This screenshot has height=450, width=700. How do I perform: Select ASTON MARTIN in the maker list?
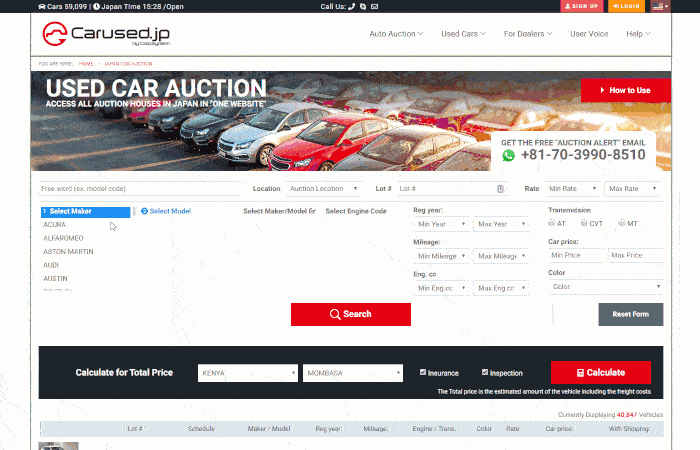click(68, 251)
